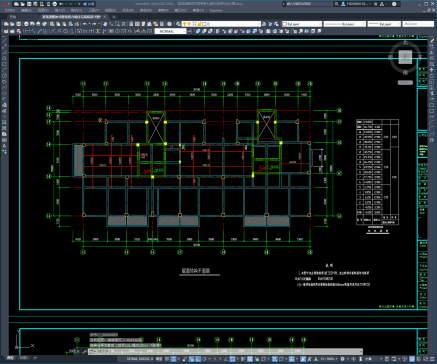Select the Erase tool in the Modify toolbar
This screenshot has height=364, width=437.
[432, 41]
